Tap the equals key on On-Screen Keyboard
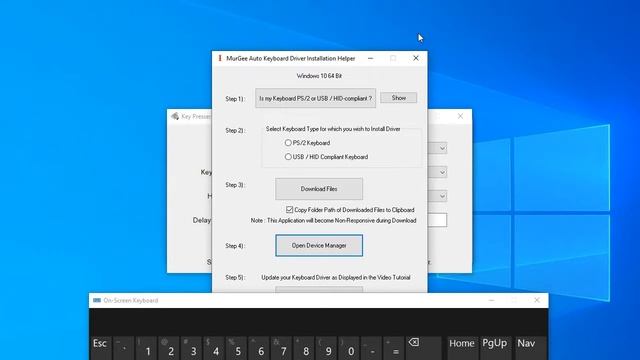640x360 pixels. tap(394, 348)
